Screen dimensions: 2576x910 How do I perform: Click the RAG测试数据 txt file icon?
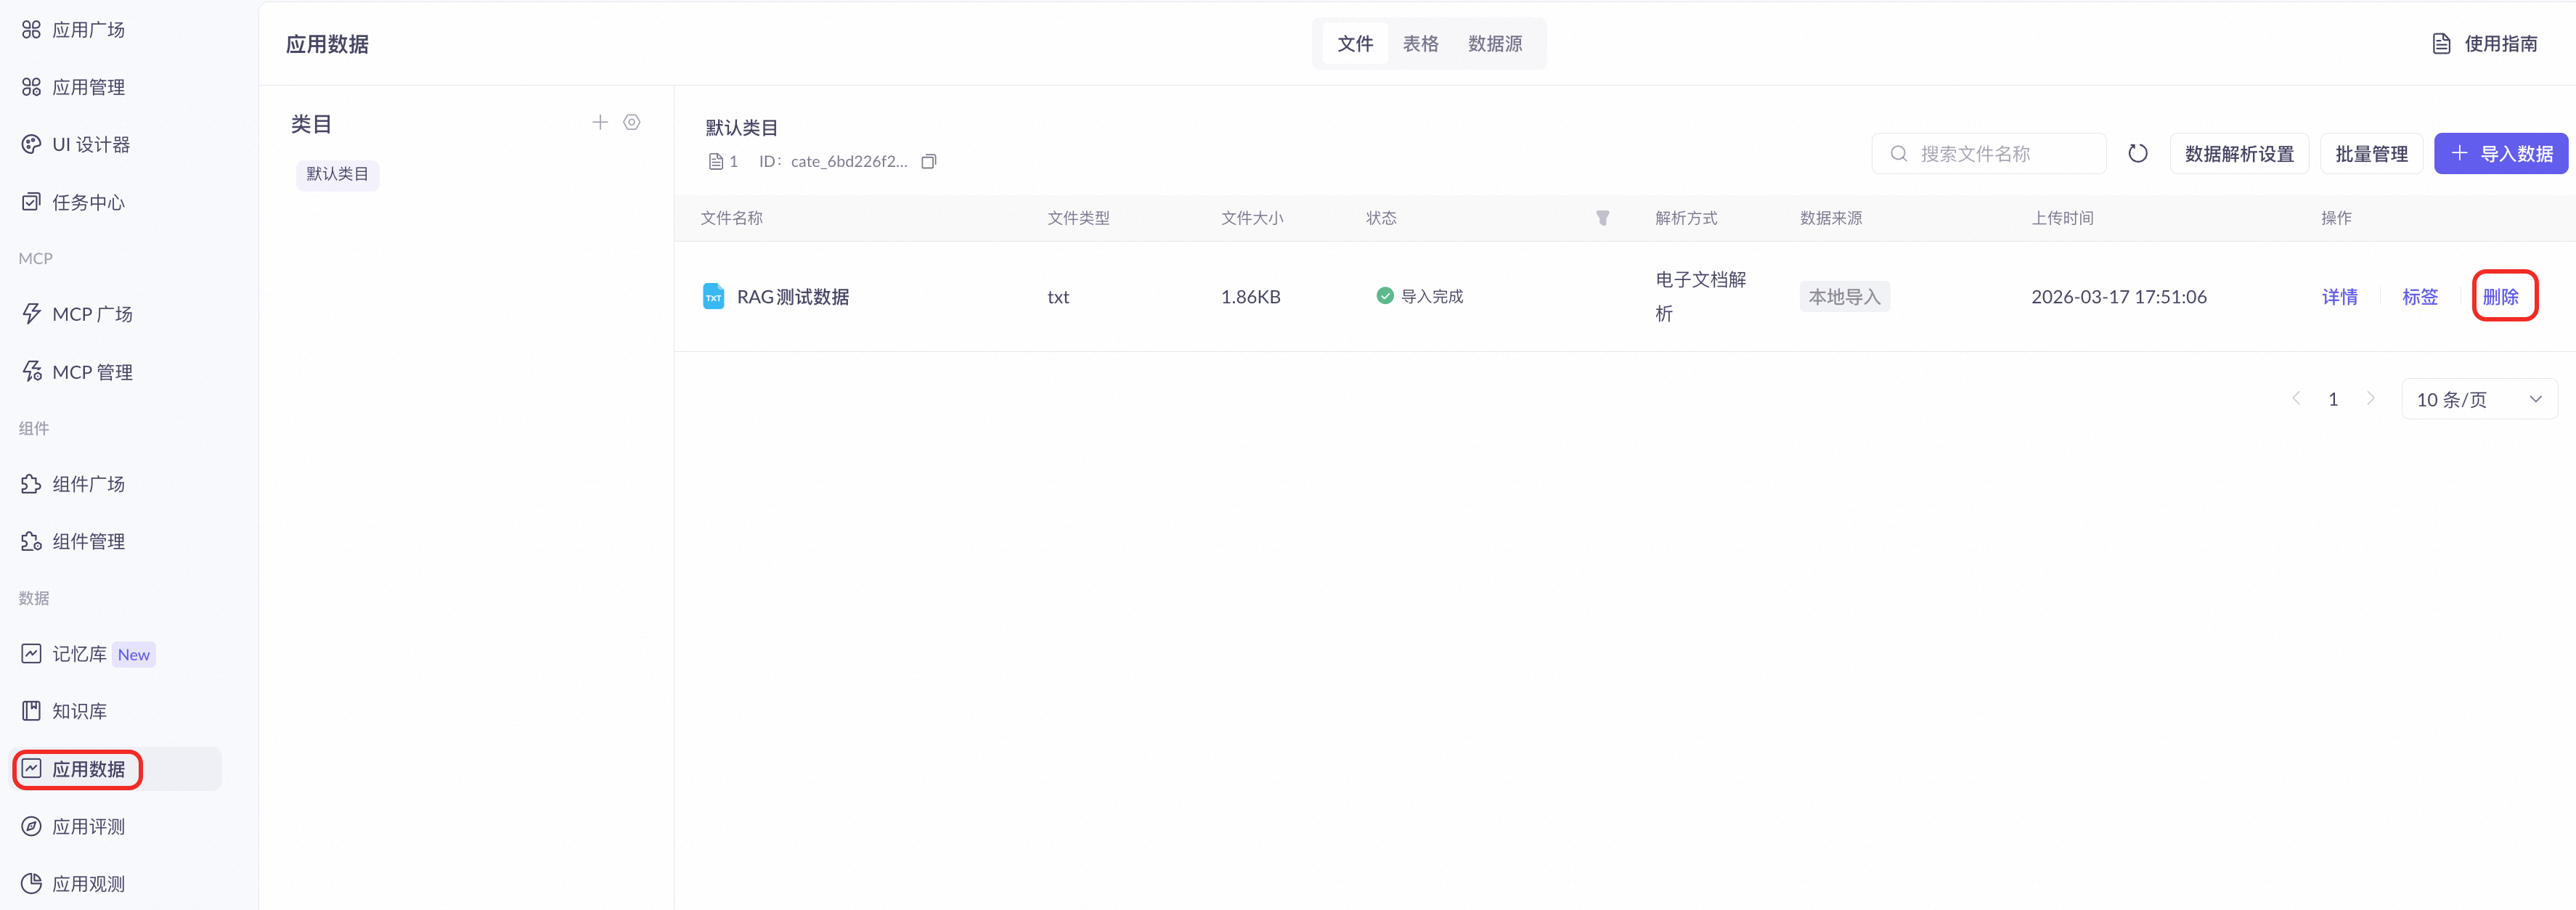(x=713, y=296)
